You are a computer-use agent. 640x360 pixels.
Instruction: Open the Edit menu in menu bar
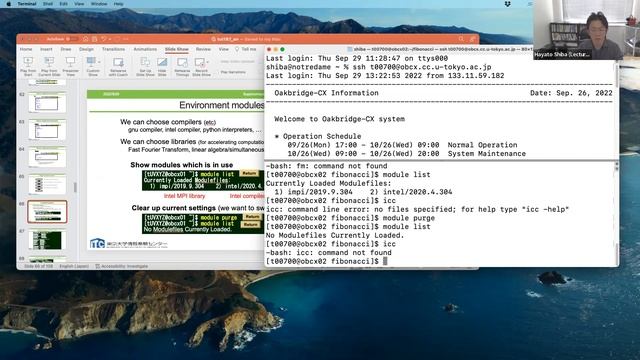pyautogui.click(x=63, y=4)
